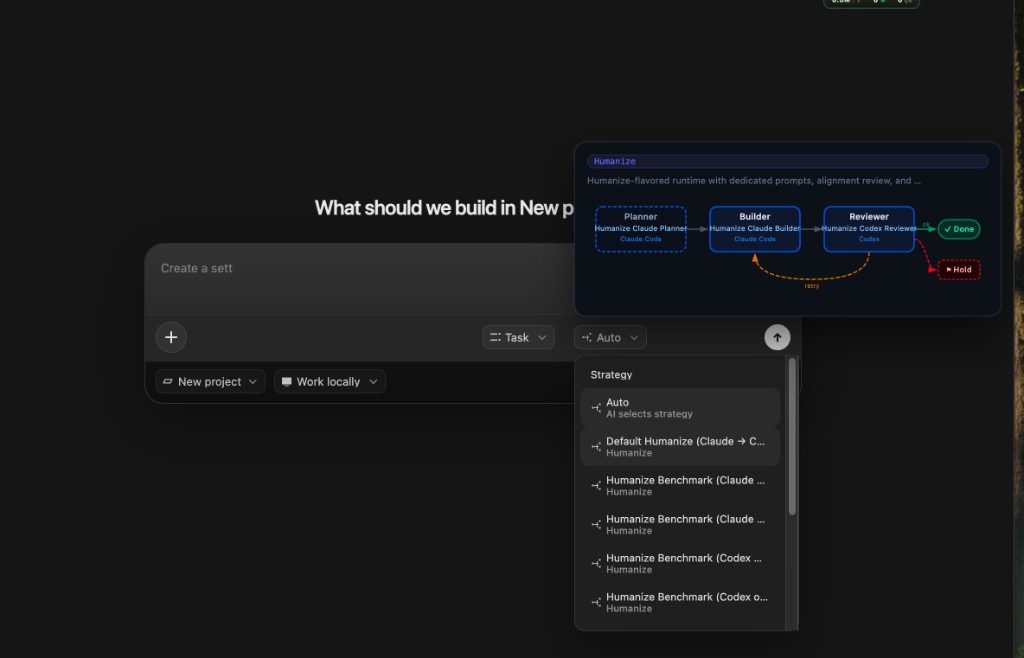Open the New project selector
Screen dimensions: 1024x658
click(x=210, y=382)
